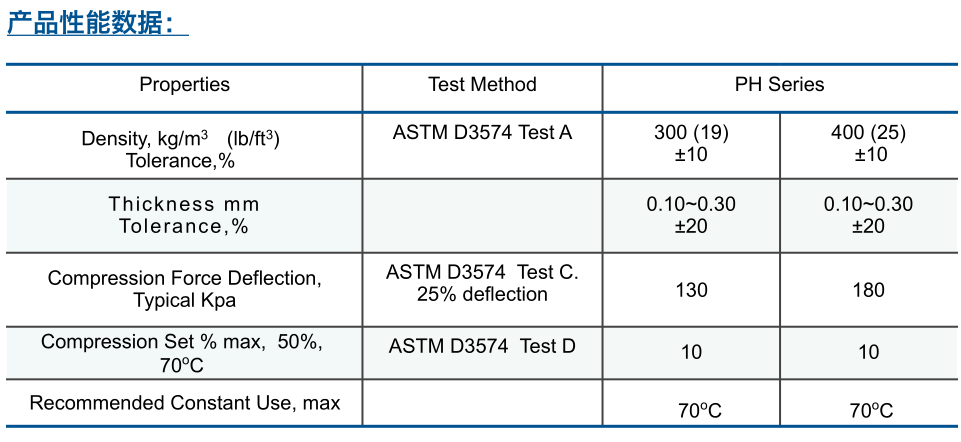The width and height of the screenshot is (961, 442).
Task: Select the Properties column header
Action: (x=184, y=85)
